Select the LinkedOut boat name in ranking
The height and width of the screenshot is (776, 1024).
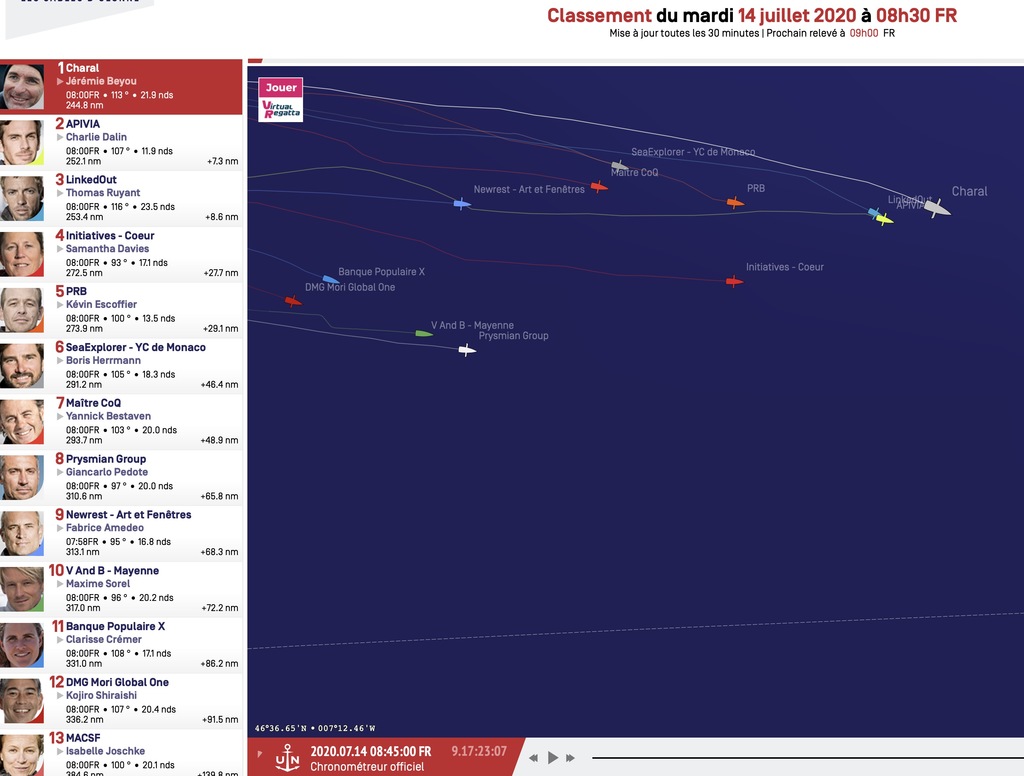[x=91, y=180]
